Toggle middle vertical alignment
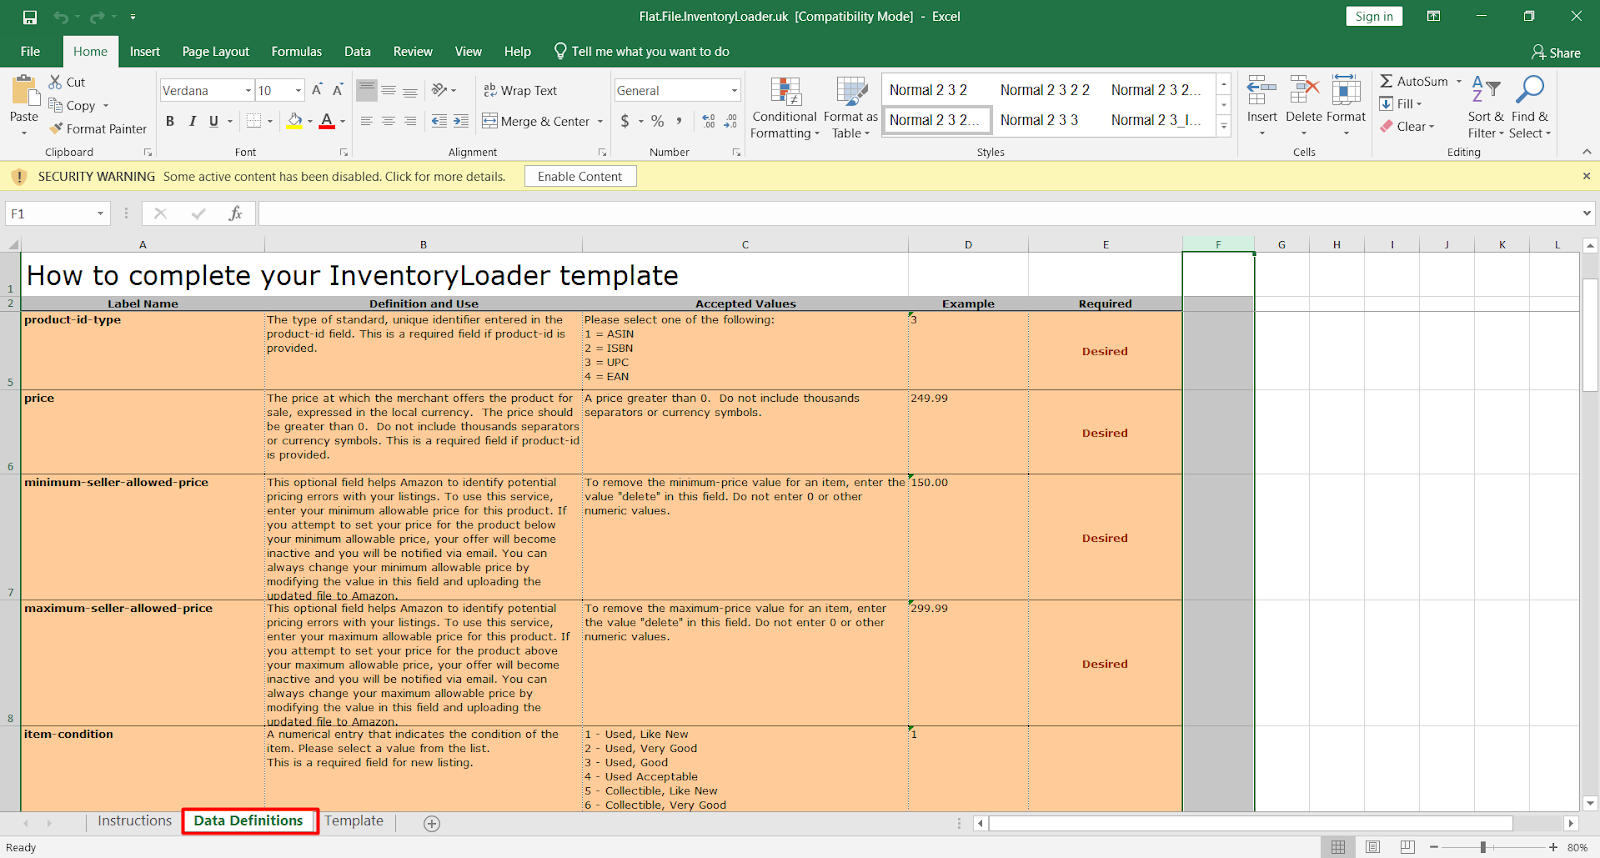 (x=388, y=90)
